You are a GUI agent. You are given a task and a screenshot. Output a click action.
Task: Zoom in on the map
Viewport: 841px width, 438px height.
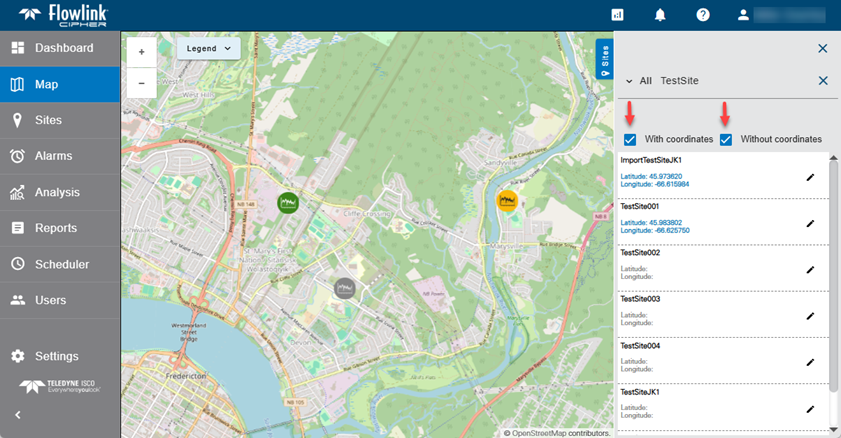pyautogui.click(x=141, y=51)
